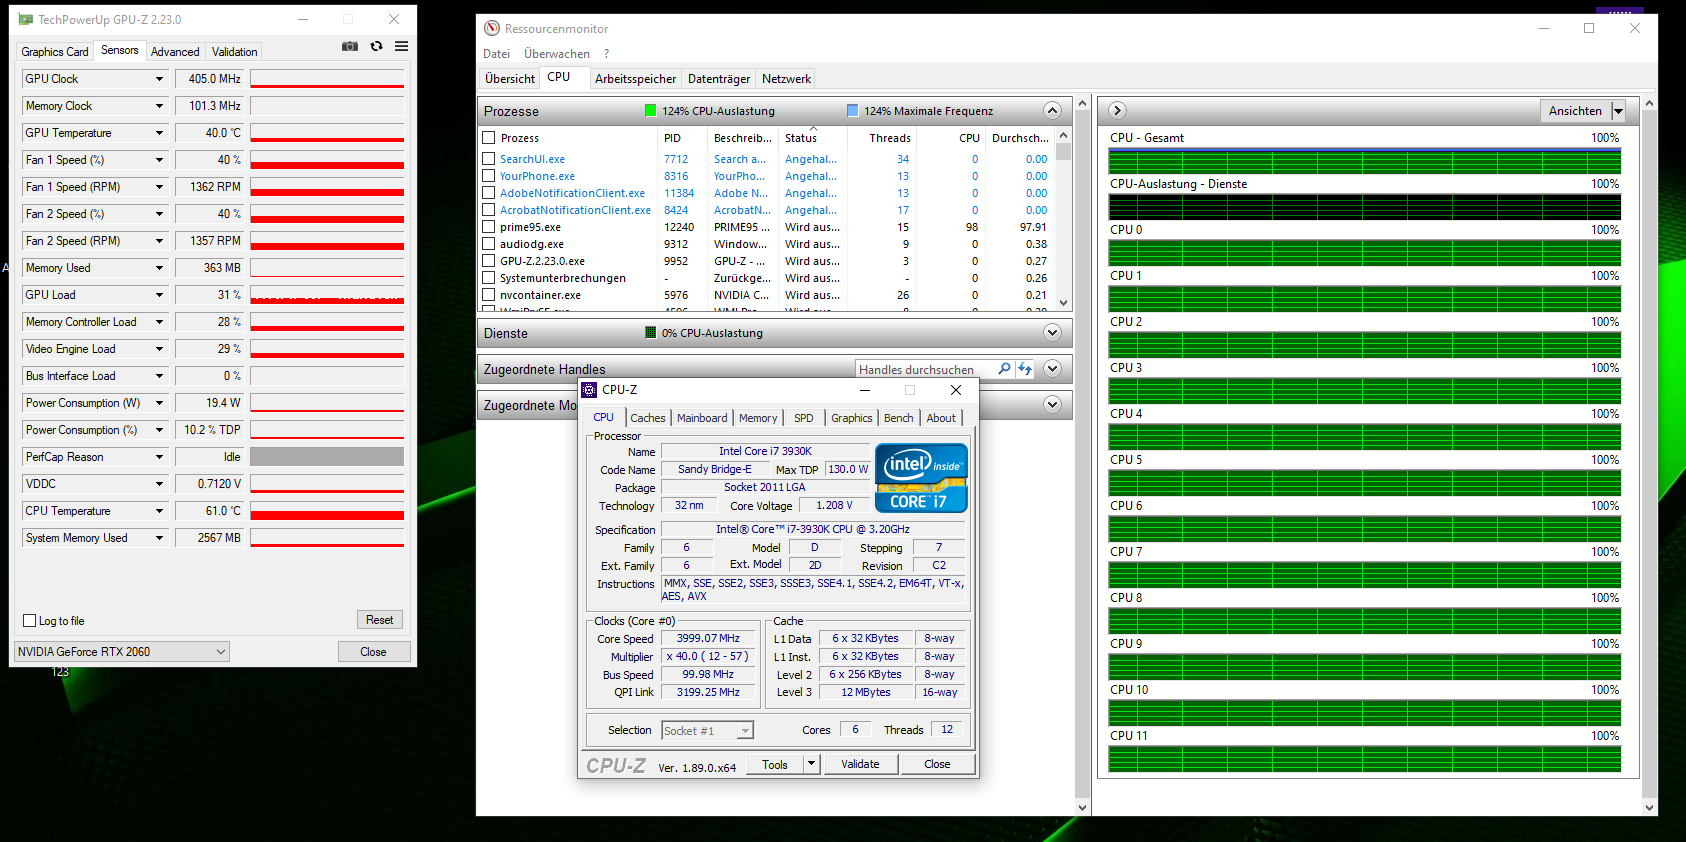
Task: Tick the checkbox for SearchUI.exe
Action: point(489,159)
